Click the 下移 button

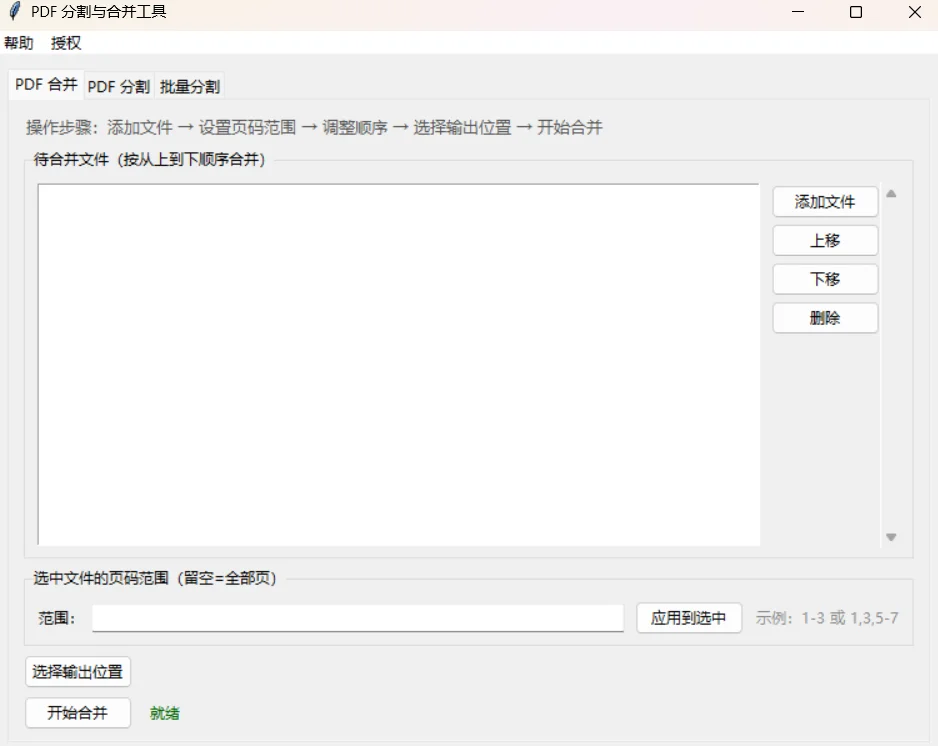(x=825, y=279)
